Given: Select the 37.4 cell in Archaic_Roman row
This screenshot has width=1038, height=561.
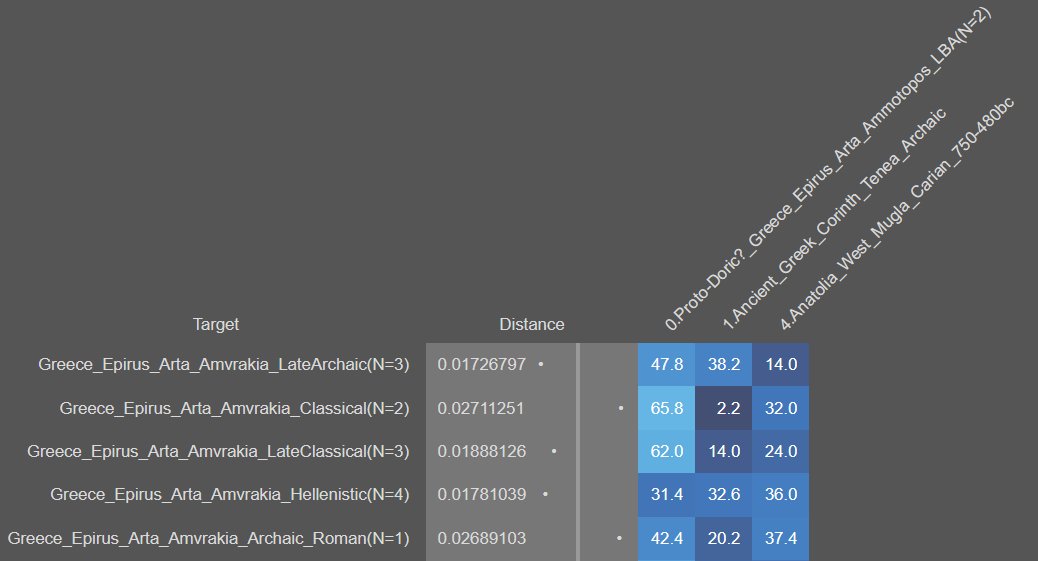Looking at the screenshot, I should (x=780, y=538).
